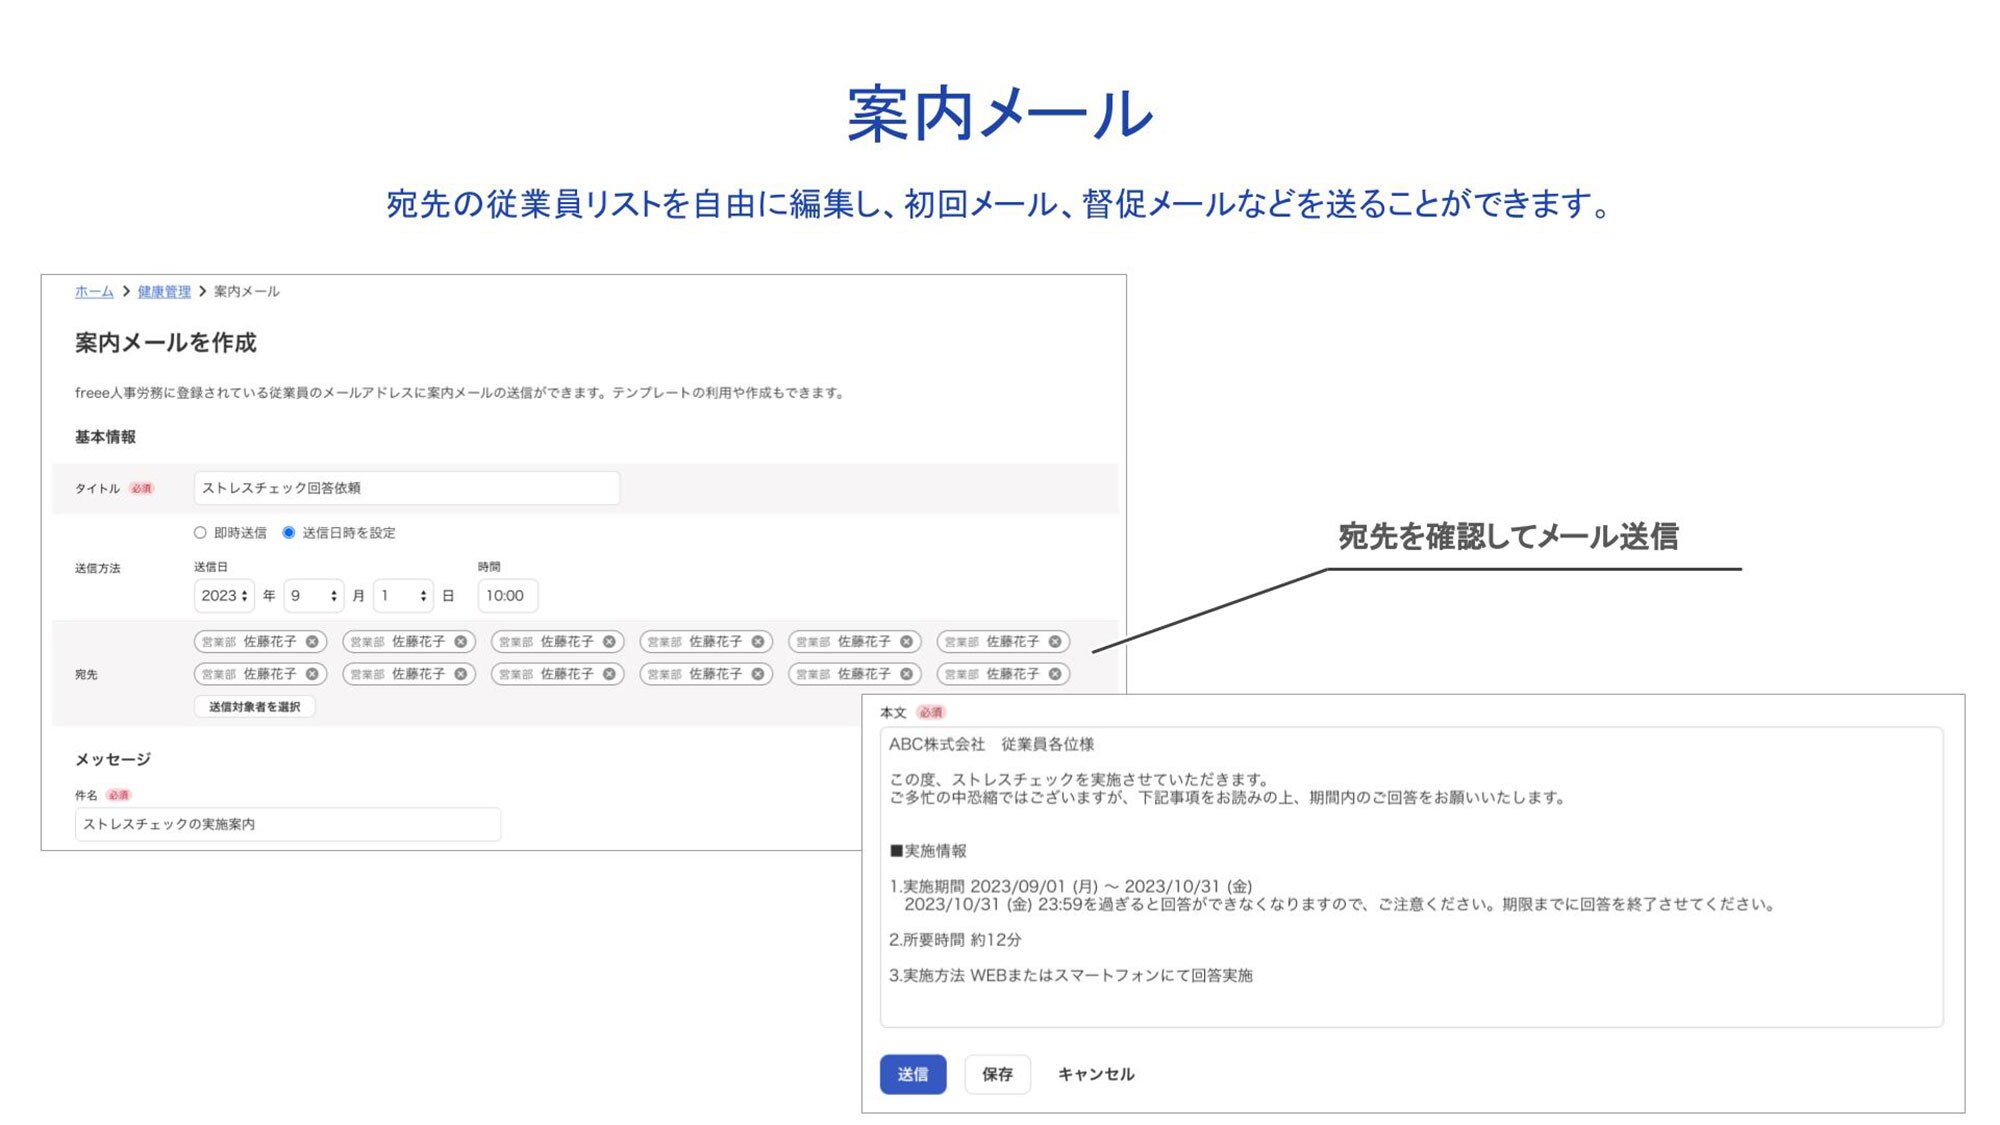The height and width of the screenshot is (1125, 2000).
Task: Open the 健康管理 breadcrumb link
Action: coord(164,292)
